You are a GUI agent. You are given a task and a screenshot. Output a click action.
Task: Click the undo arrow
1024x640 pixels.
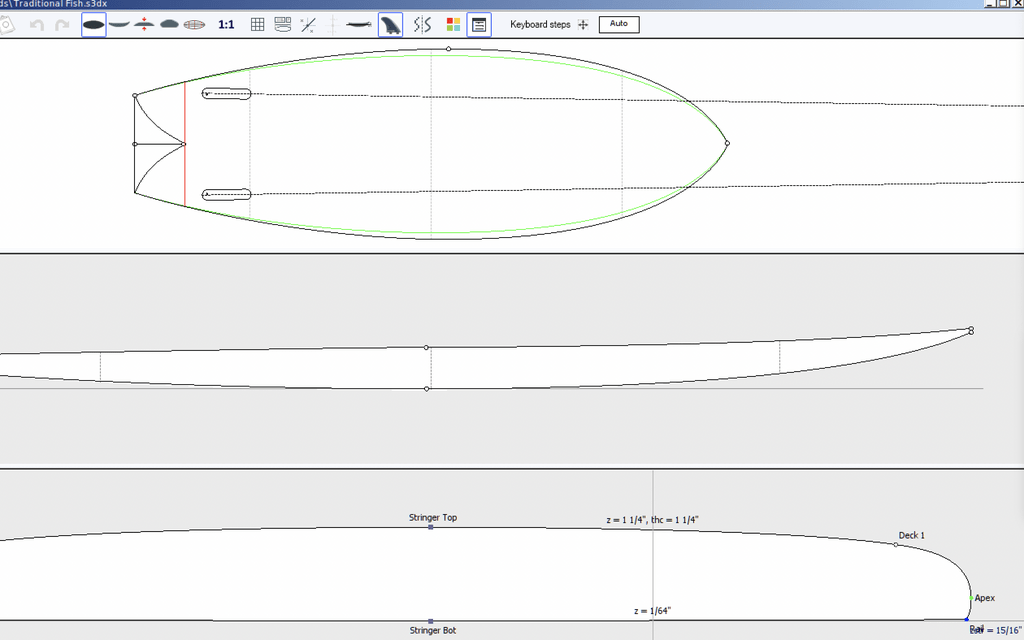click(x=37, y=24)
